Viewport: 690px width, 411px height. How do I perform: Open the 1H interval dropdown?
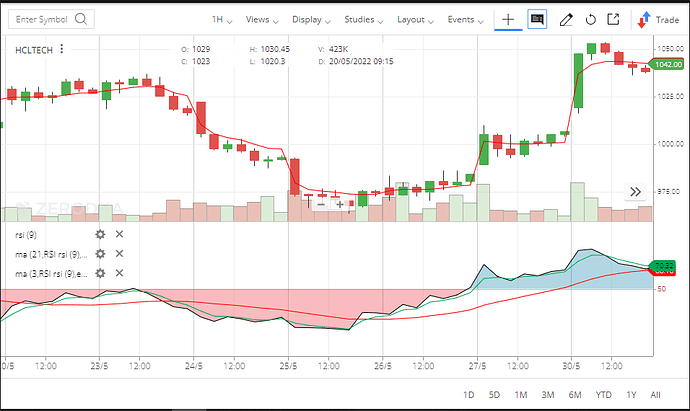(x=222, y=20)
